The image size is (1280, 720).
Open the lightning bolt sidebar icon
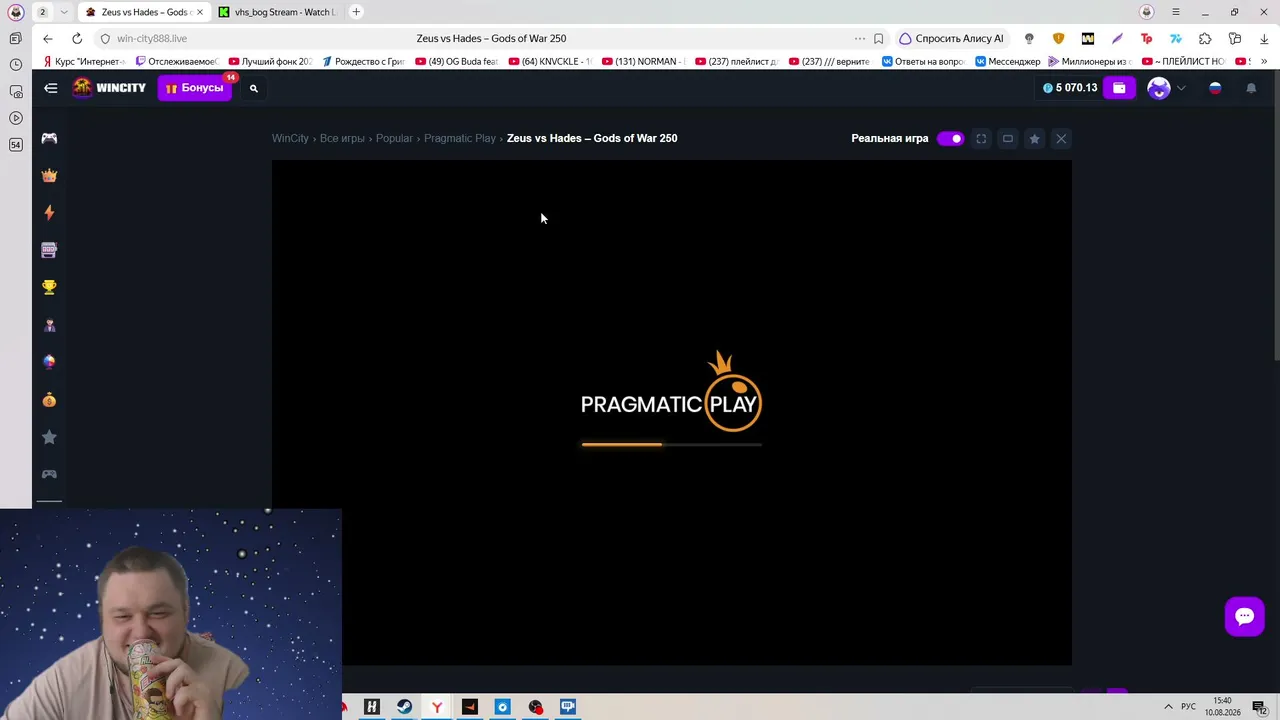pos(49,212)
